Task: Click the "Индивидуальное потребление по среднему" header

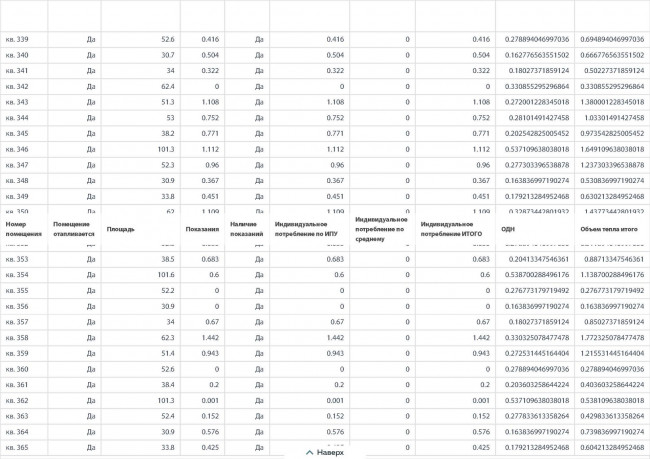Action: tap(381, 229)
